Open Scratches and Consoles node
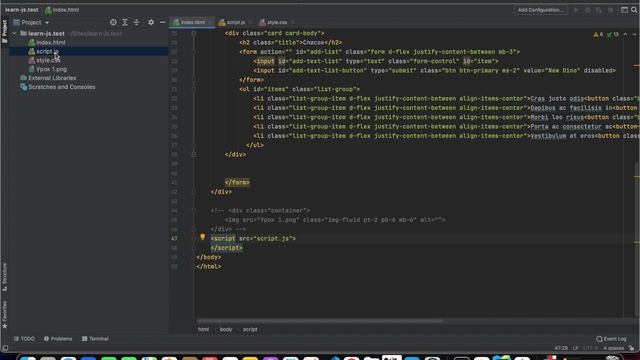 tap(58, 87)
